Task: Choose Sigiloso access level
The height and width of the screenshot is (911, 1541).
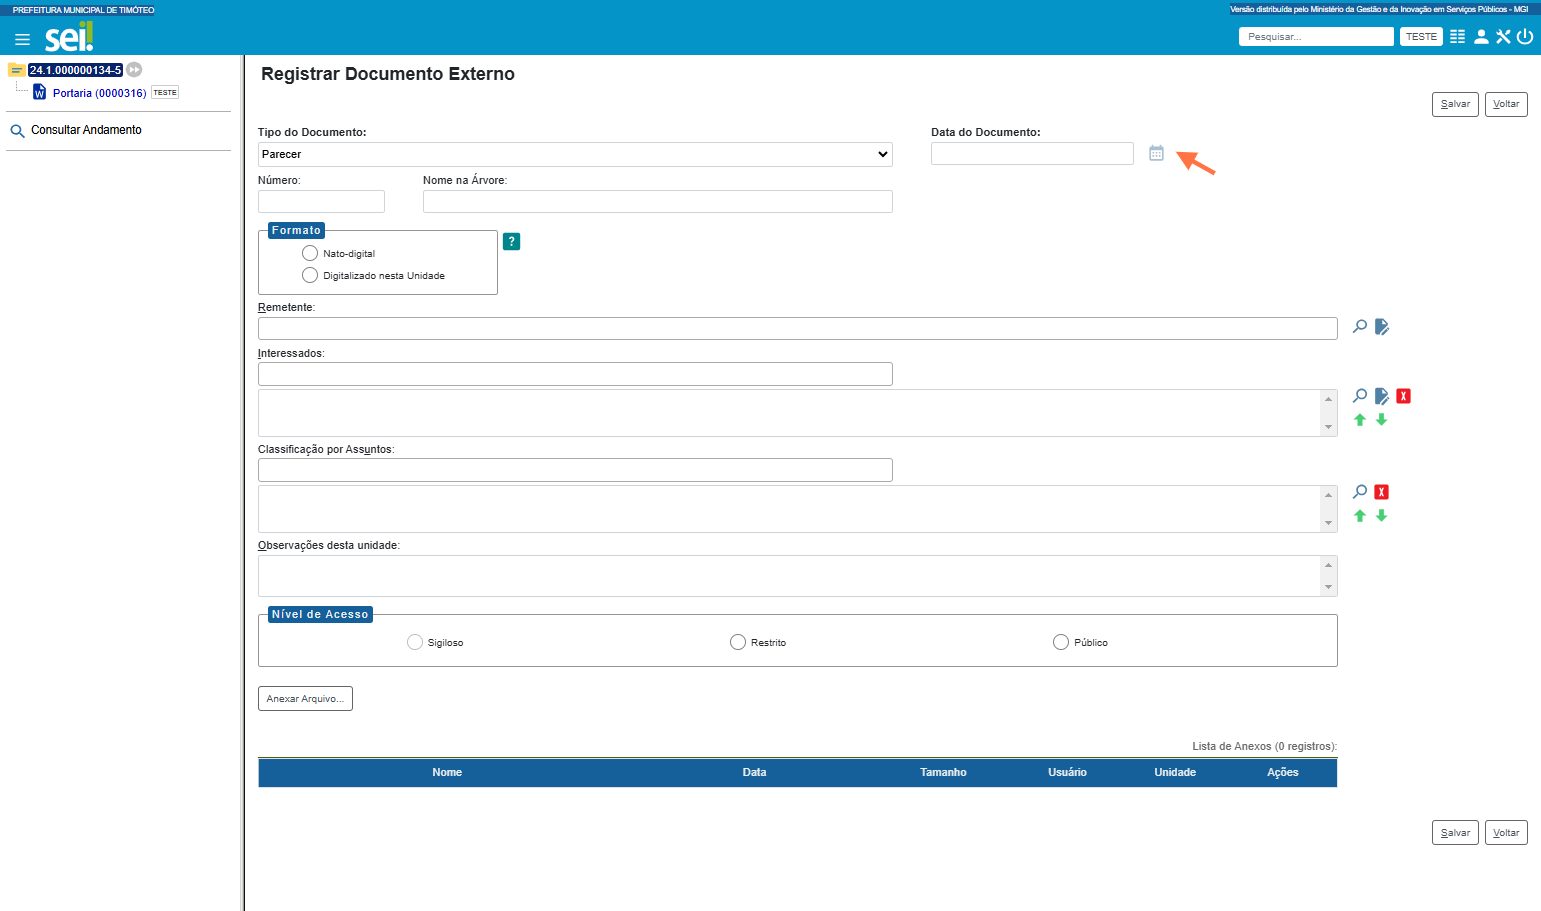Action: (x=415, y=642)
